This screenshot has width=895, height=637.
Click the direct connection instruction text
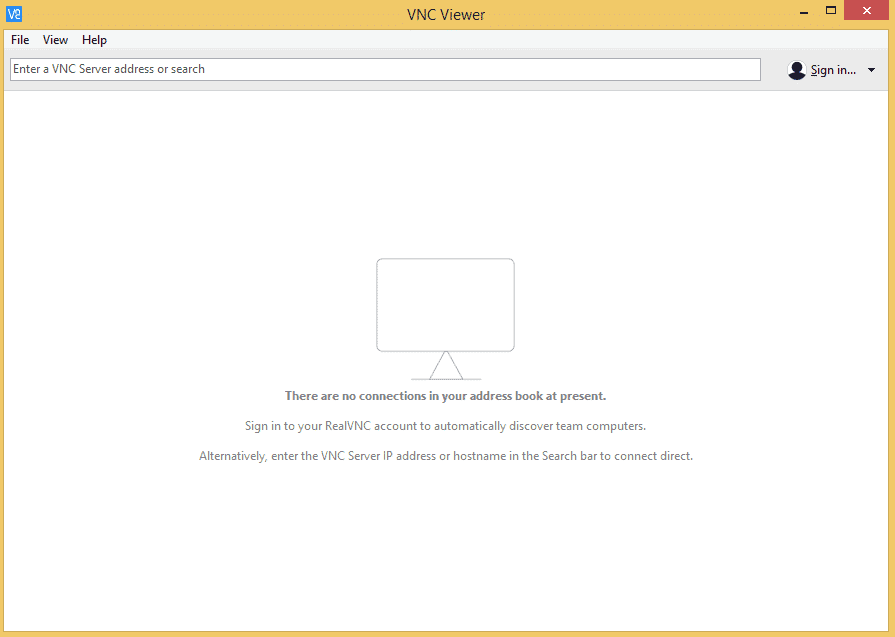(x=445, y=455)
